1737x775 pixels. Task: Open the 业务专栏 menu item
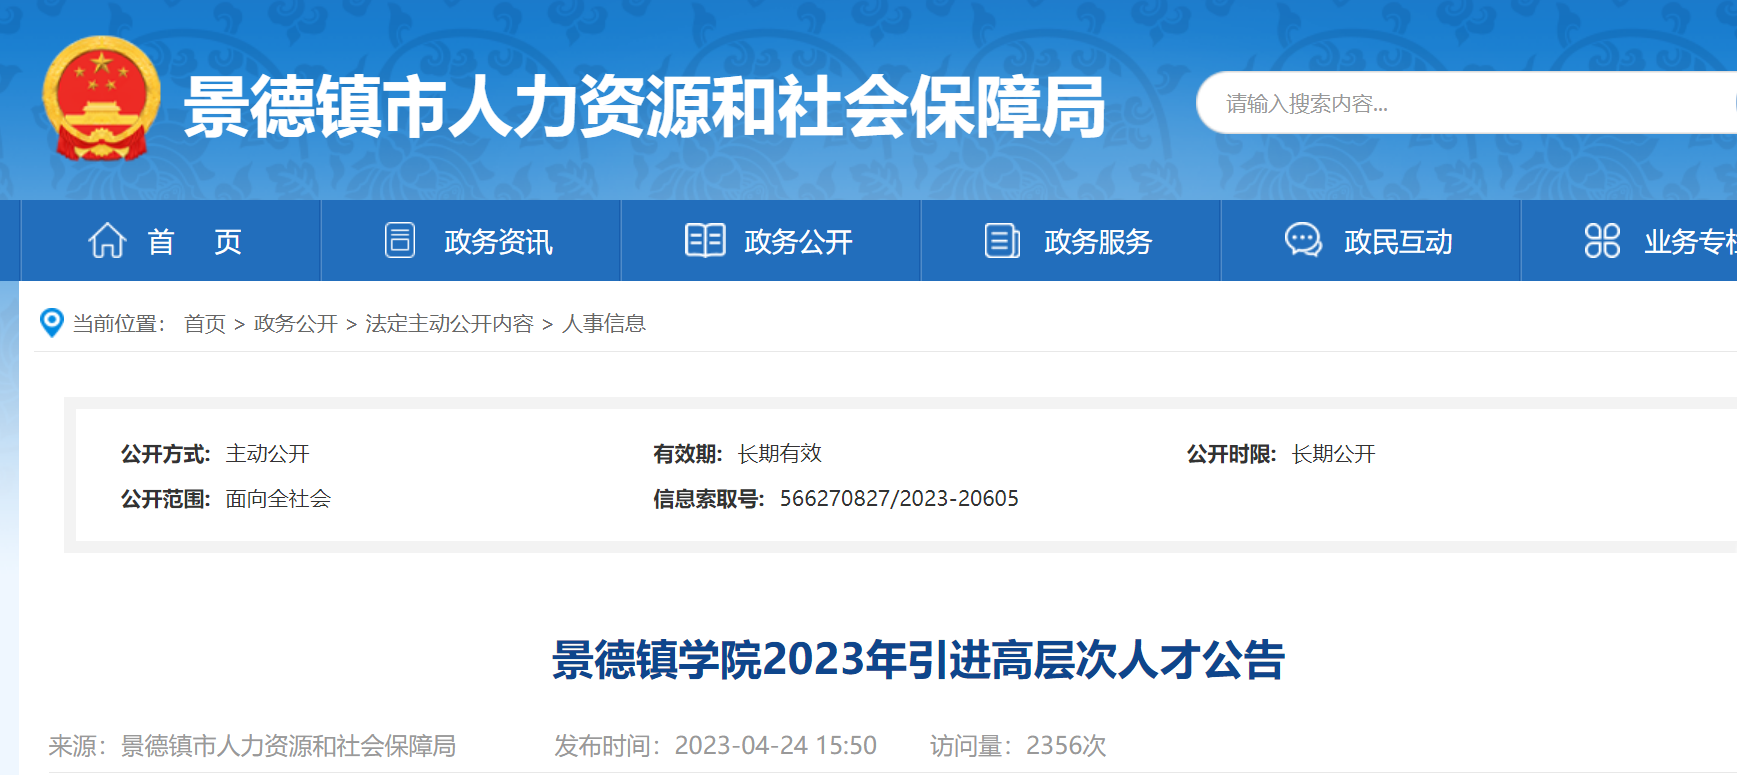(1630, 241)
